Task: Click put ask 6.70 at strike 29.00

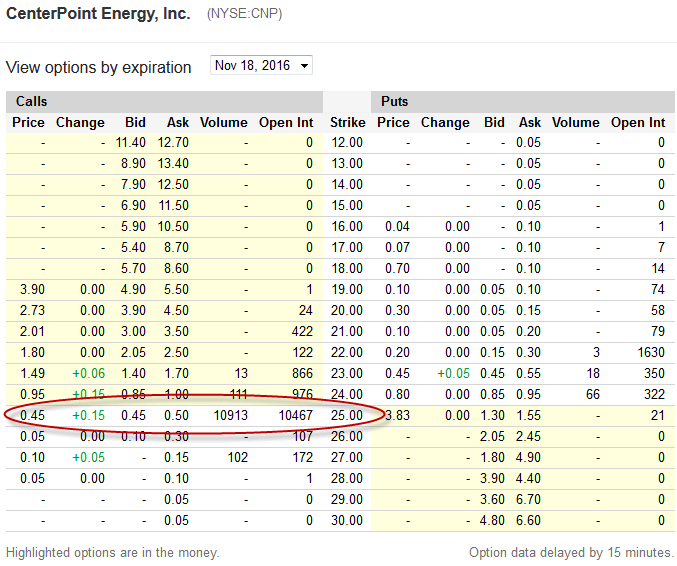Action: [x=528, y=500]
